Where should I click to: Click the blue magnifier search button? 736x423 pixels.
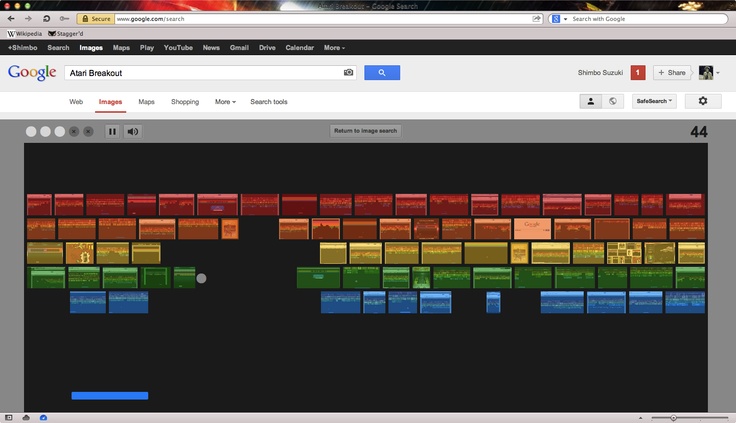382,73
